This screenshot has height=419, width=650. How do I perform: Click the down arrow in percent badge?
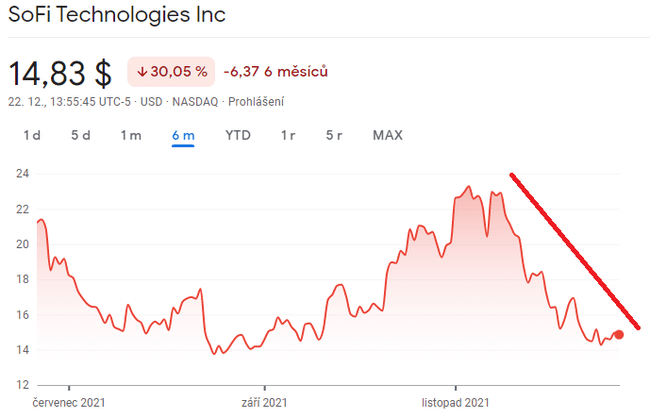(x=142, y=72)
